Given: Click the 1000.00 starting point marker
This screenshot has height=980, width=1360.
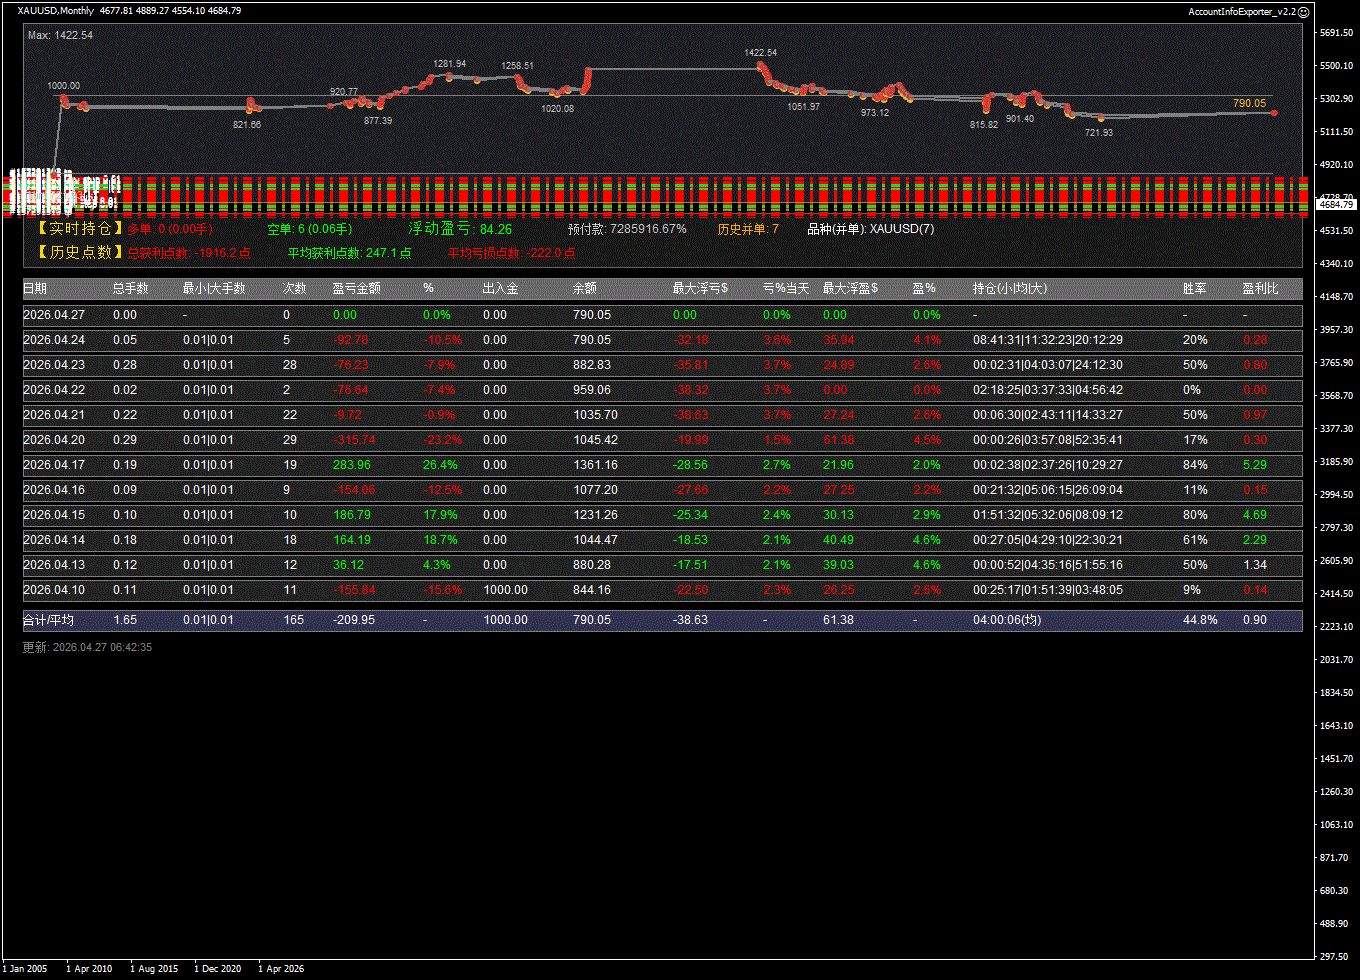Looking at the screenshot, I should tap(64, 99).
